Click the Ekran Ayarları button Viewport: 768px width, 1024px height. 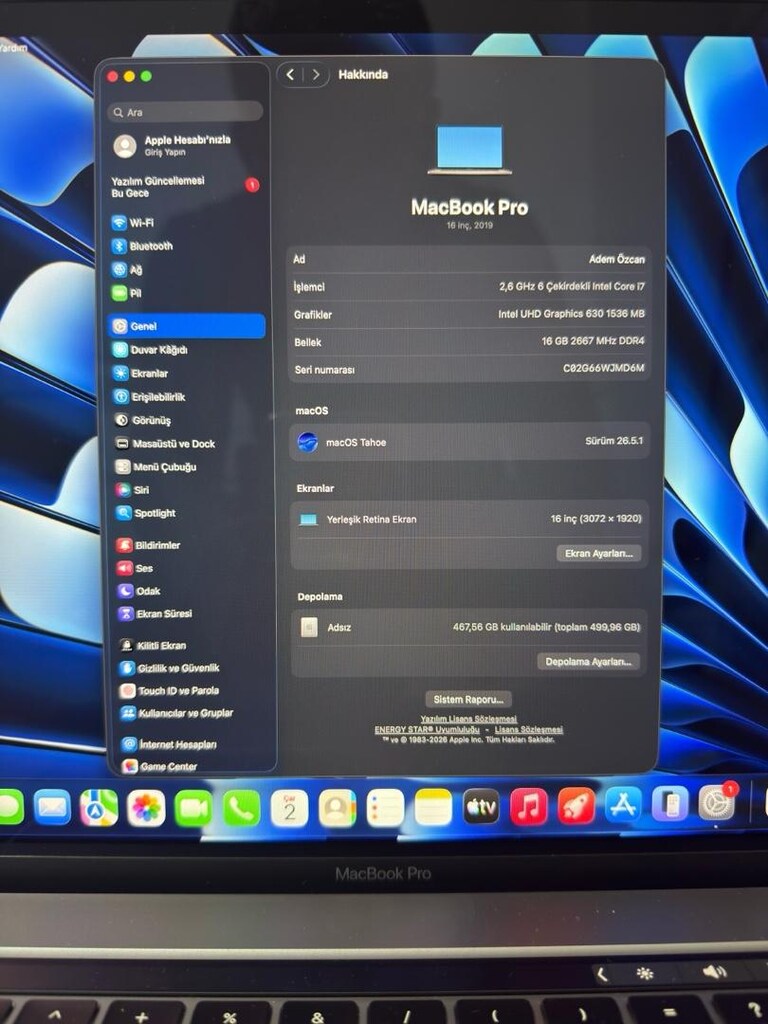599,553
